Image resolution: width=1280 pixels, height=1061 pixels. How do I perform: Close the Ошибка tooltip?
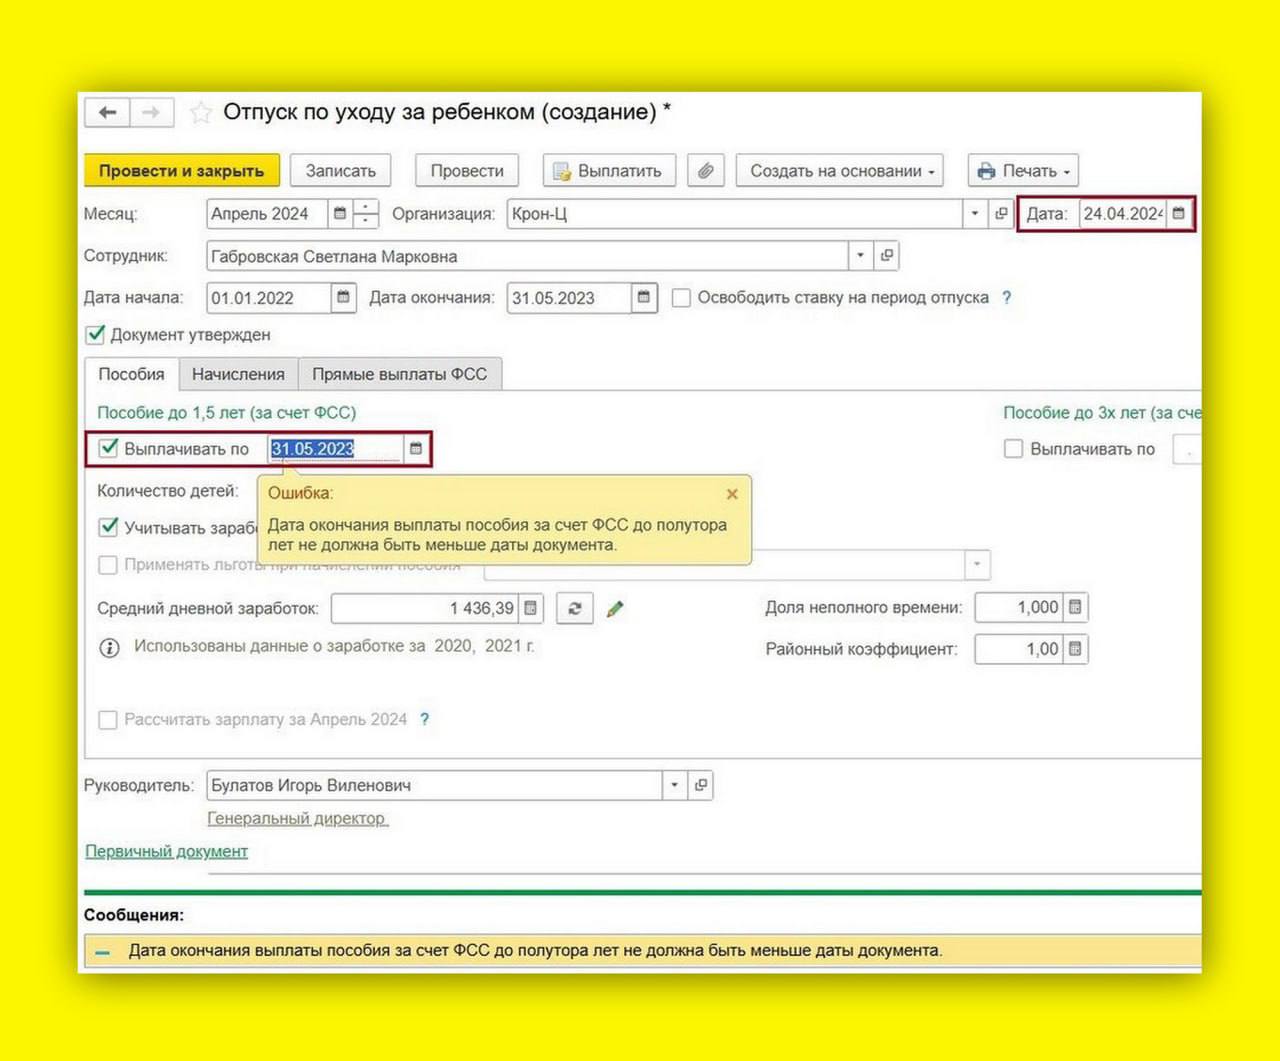coord(732,494)
